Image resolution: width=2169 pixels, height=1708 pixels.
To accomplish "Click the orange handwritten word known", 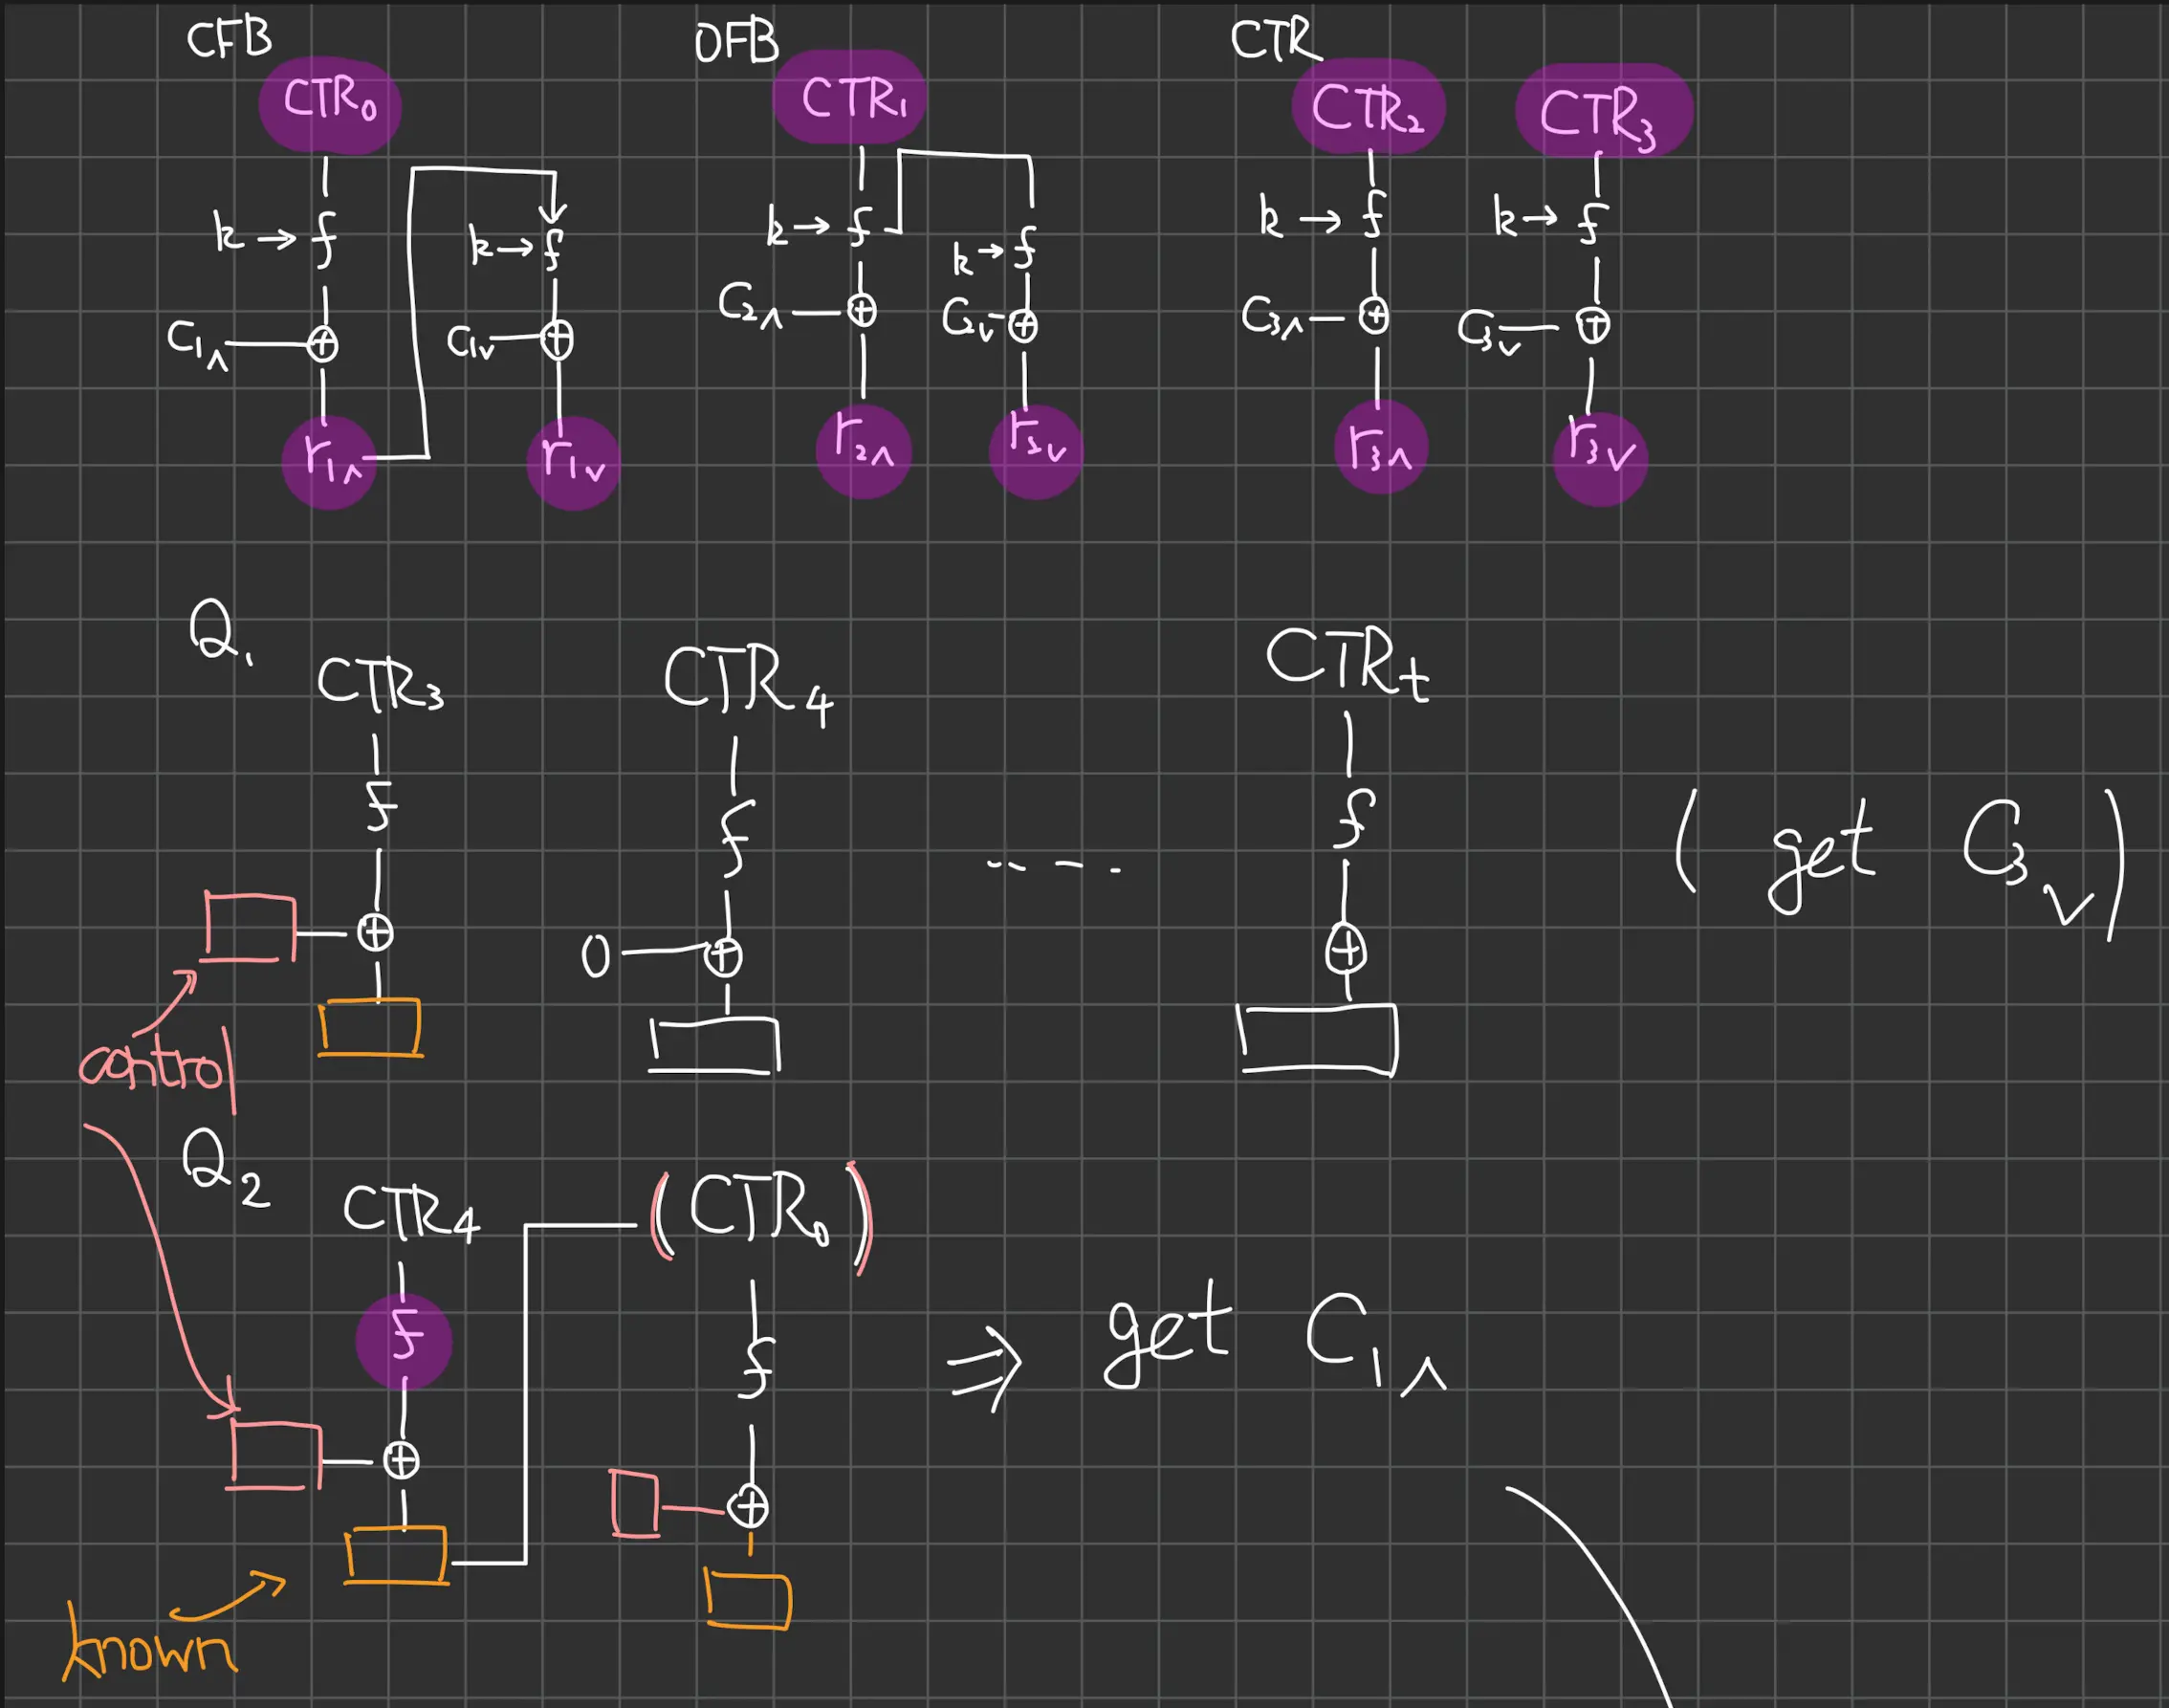I will pos(150,1648).
